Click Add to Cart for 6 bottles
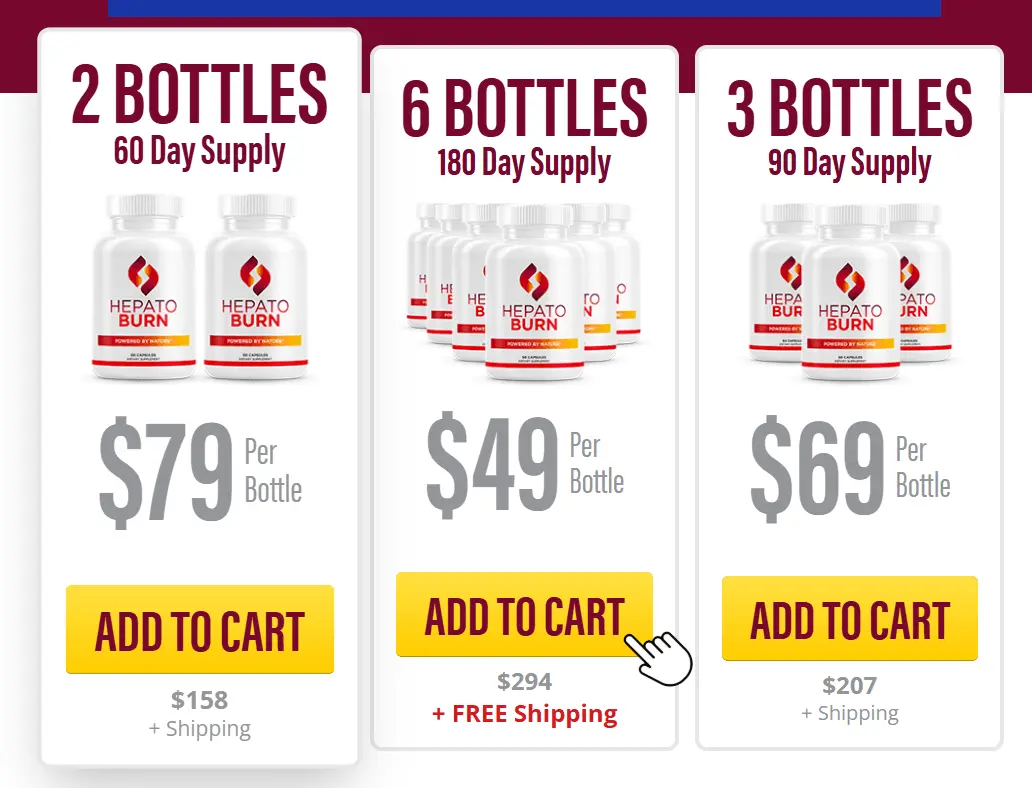The image size is (1032, 788). (x=524, y=614)
